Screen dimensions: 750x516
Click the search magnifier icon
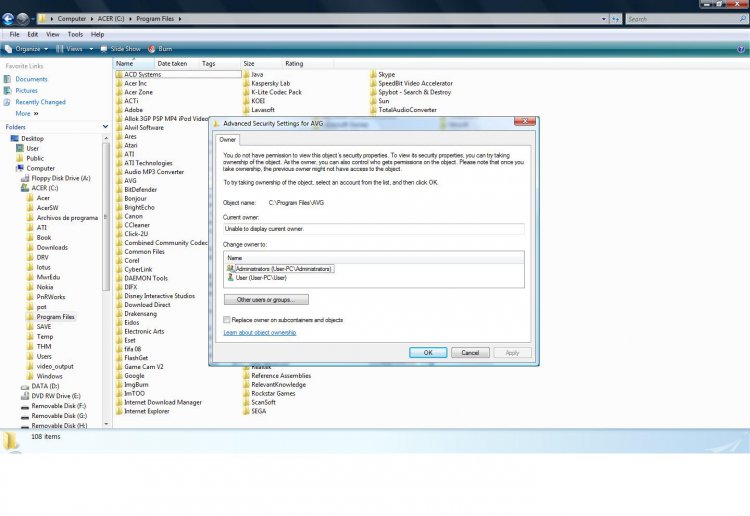tap(743, 19)
